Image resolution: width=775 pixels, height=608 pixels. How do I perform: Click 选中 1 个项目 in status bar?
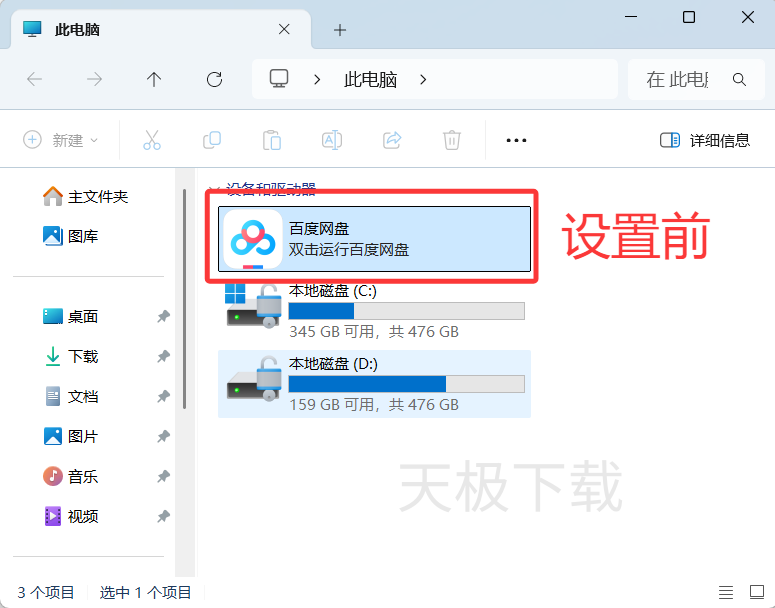pos(145,592)
